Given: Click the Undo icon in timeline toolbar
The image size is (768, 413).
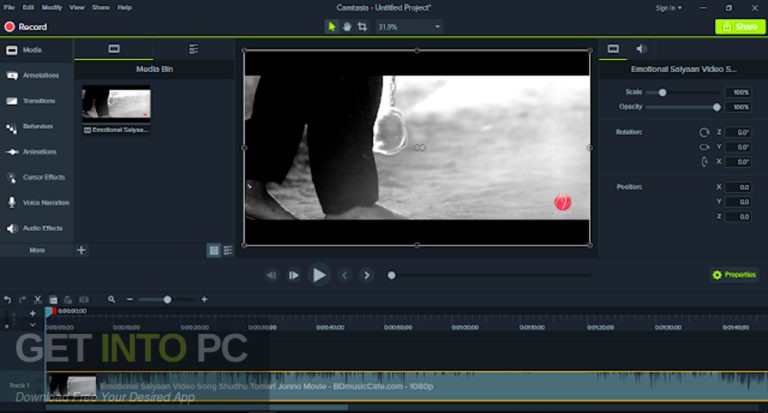Looking at the screenshot, I should [x=7, y=299].
